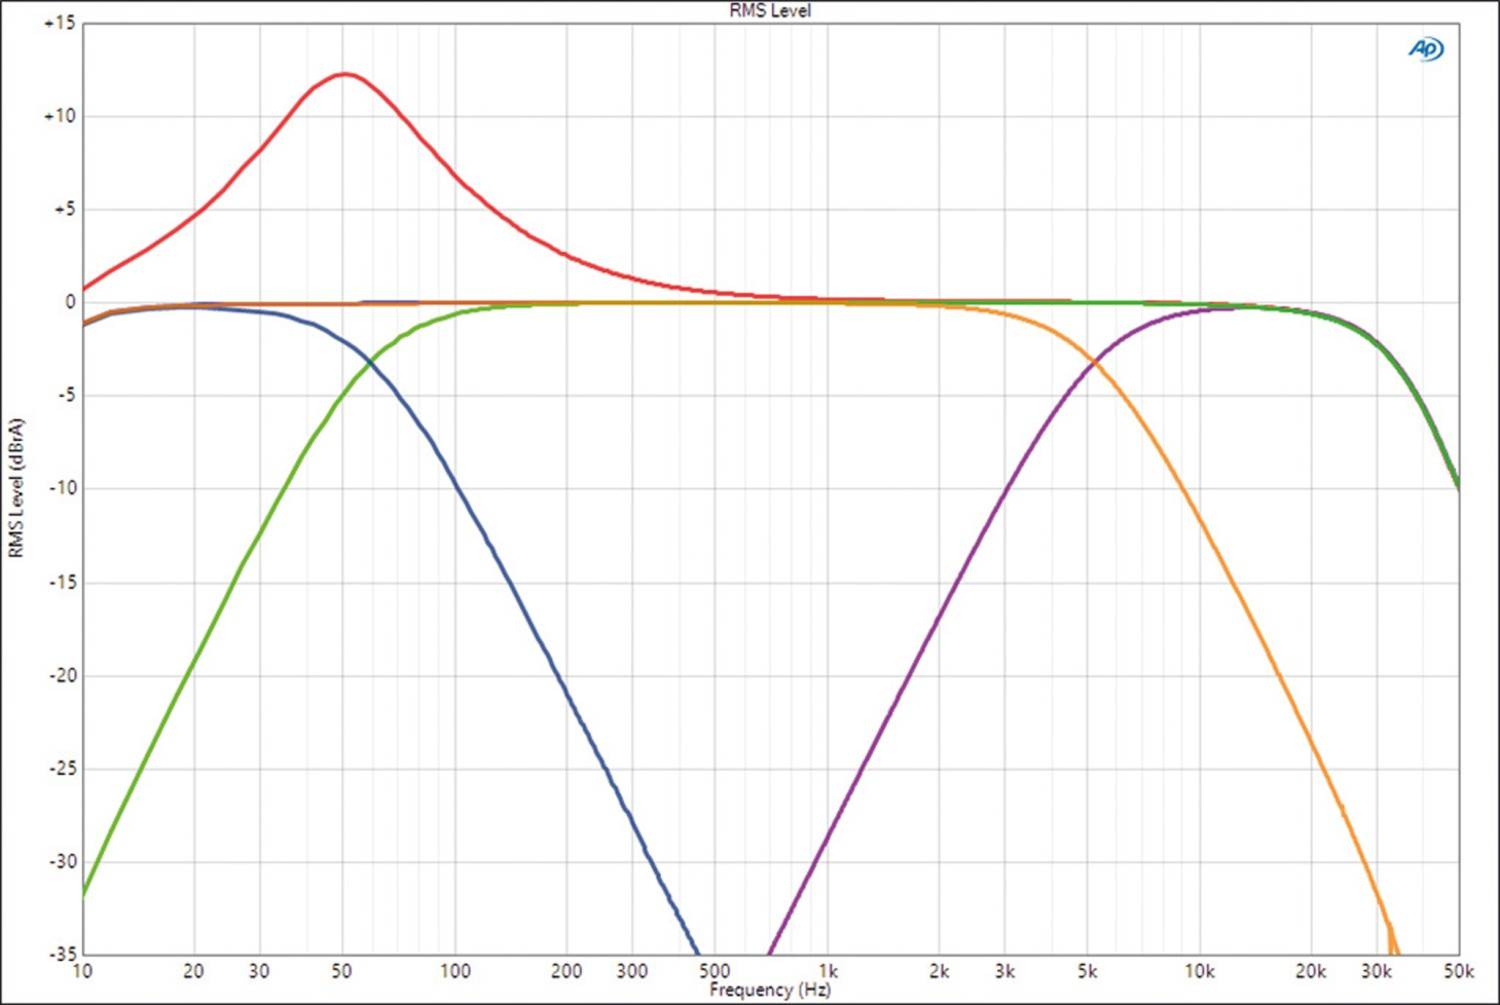The image size is (1500, 1005).
Task: Click the '-10' y-axis value
Action: (x=62, y=488)
